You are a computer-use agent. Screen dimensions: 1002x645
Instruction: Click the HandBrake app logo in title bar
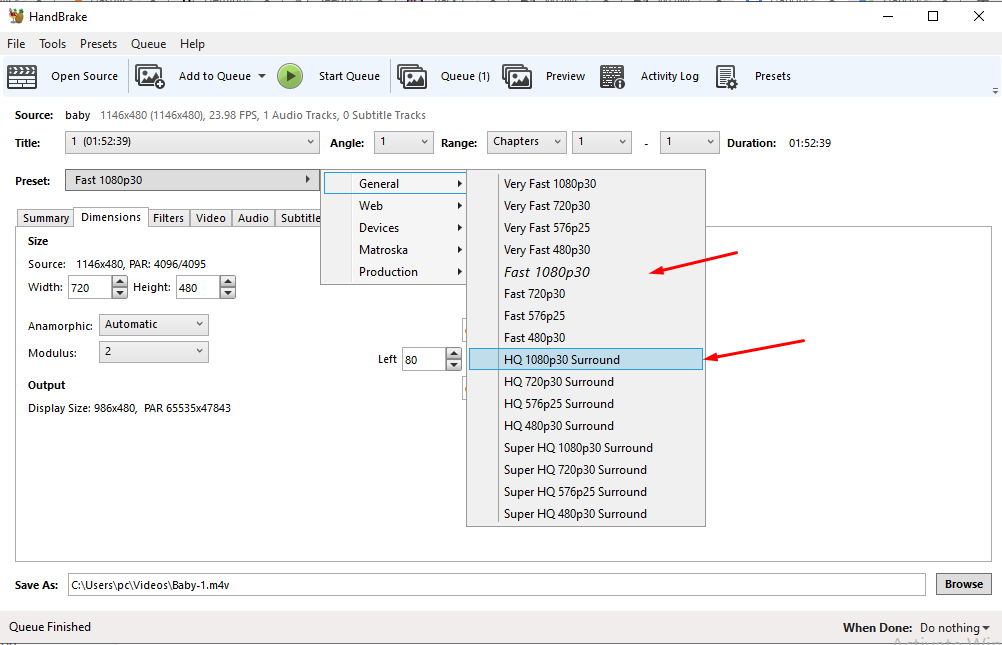tap(15, 16)
